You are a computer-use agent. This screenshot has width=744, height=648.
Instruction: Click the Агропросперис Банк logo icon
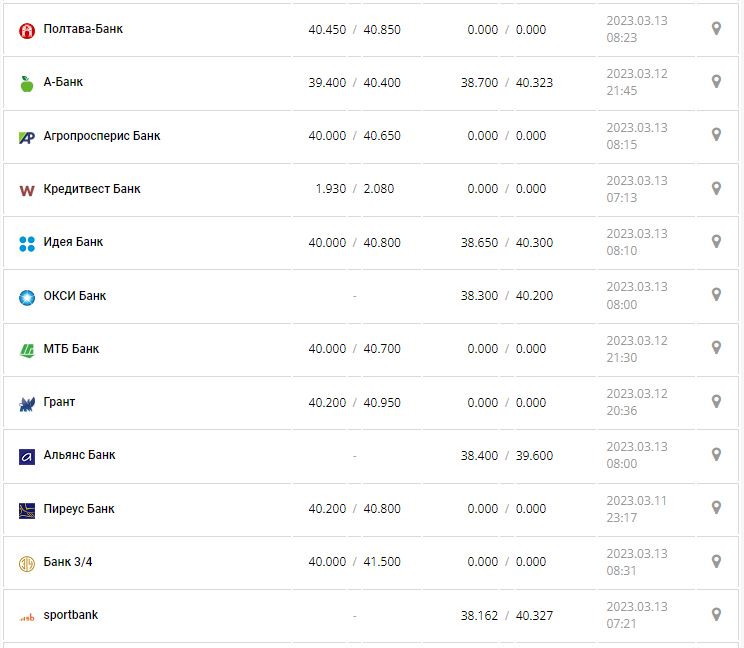27,137
